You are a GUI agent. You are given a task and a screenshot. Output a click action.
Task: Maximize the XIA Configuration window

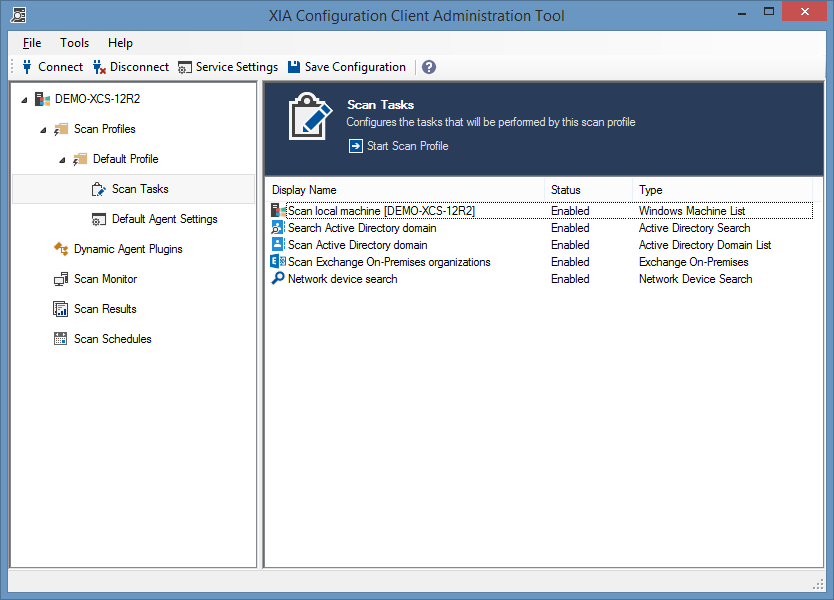[769, 11]
